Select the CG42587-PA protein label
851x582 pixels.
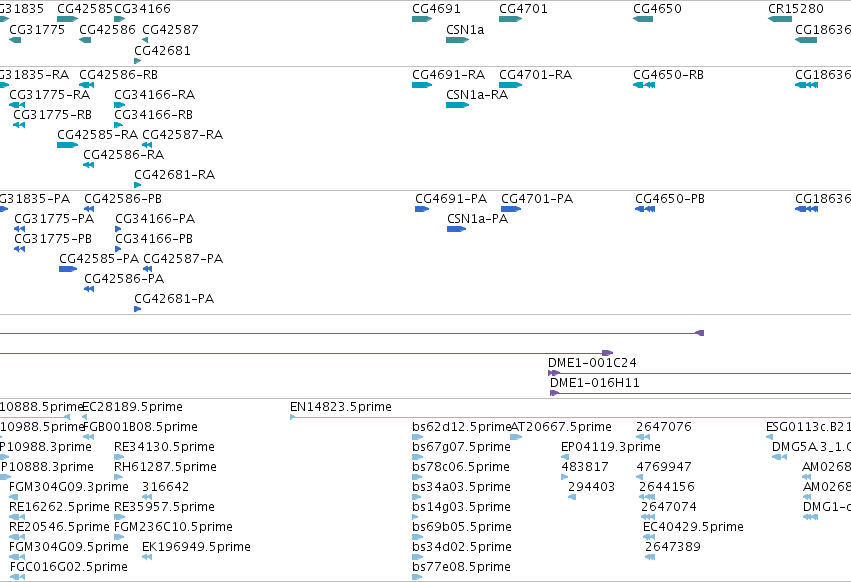coord(183,258)
